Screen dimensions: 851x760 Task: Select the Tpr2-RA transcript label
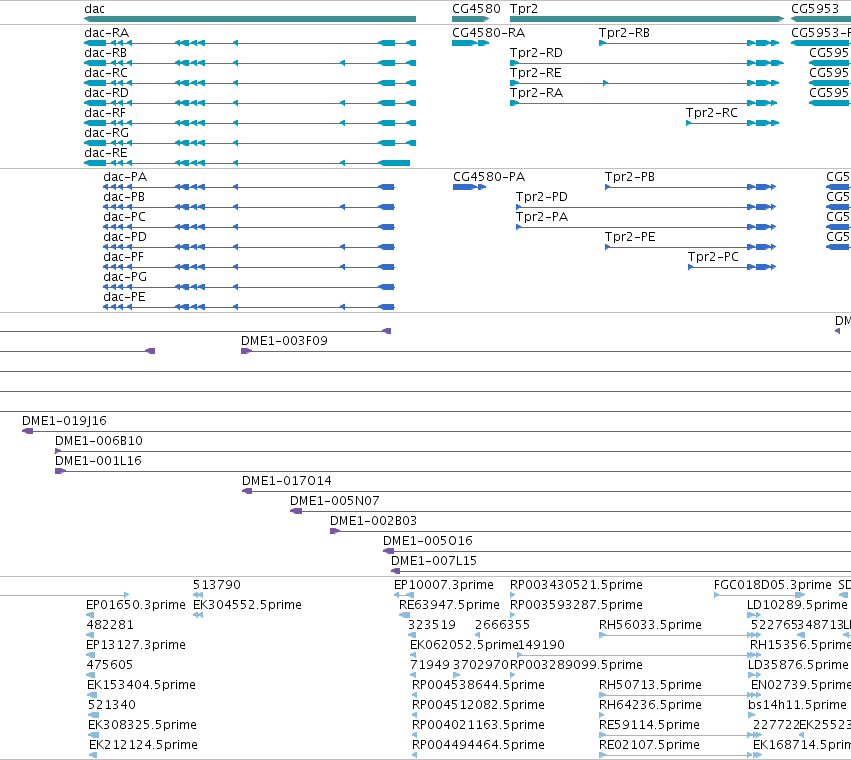click(x=536, y=93)
